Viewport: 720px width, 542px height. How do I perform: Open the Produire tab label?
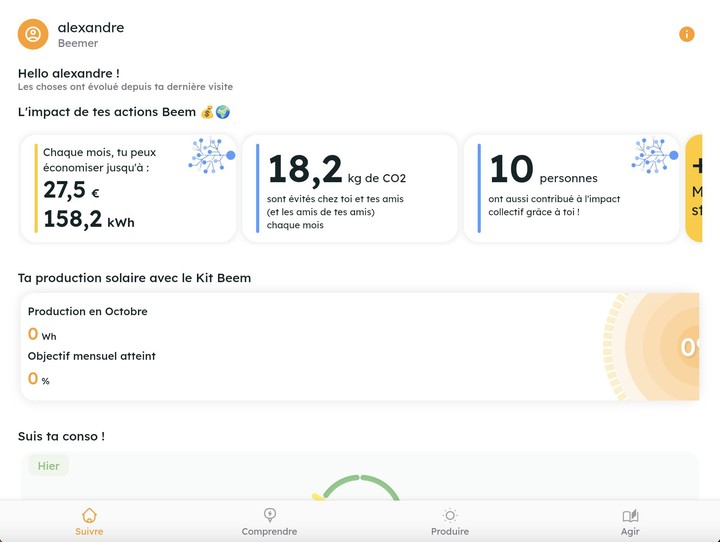pyautogui.click(x=450, y=531)
